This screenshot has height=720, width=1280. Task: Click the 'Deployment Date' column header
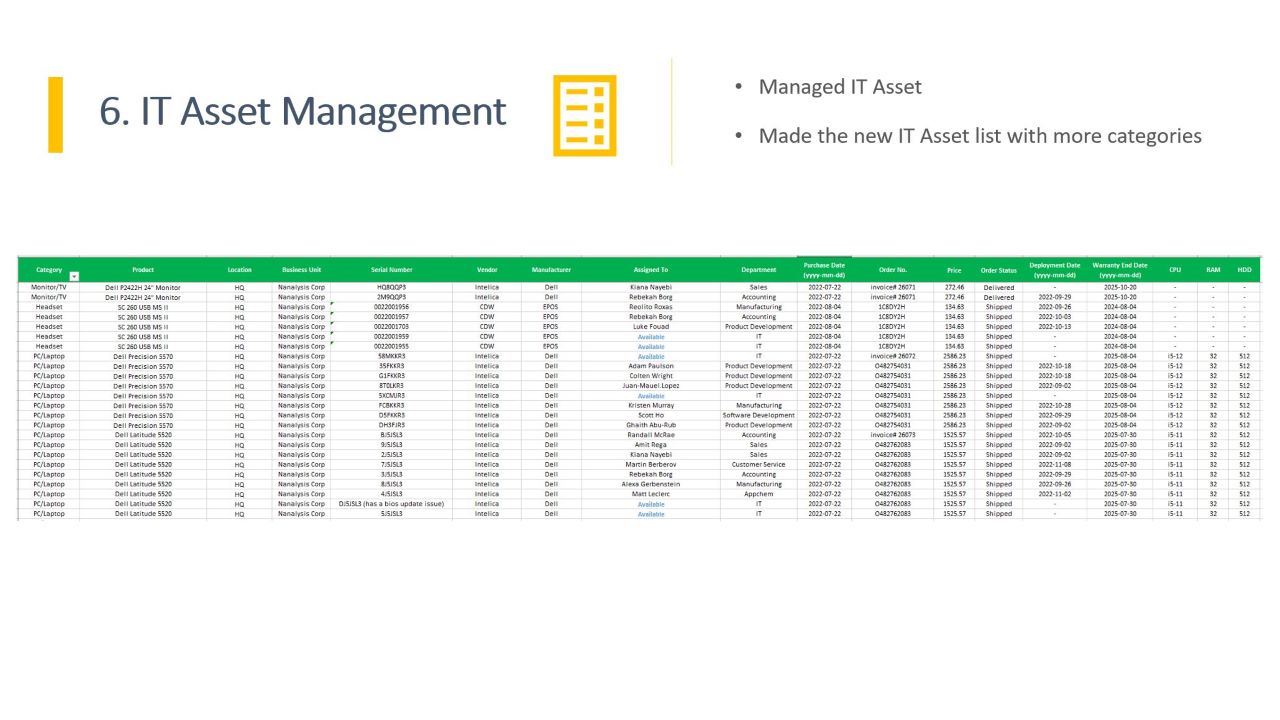point(1055,270)
